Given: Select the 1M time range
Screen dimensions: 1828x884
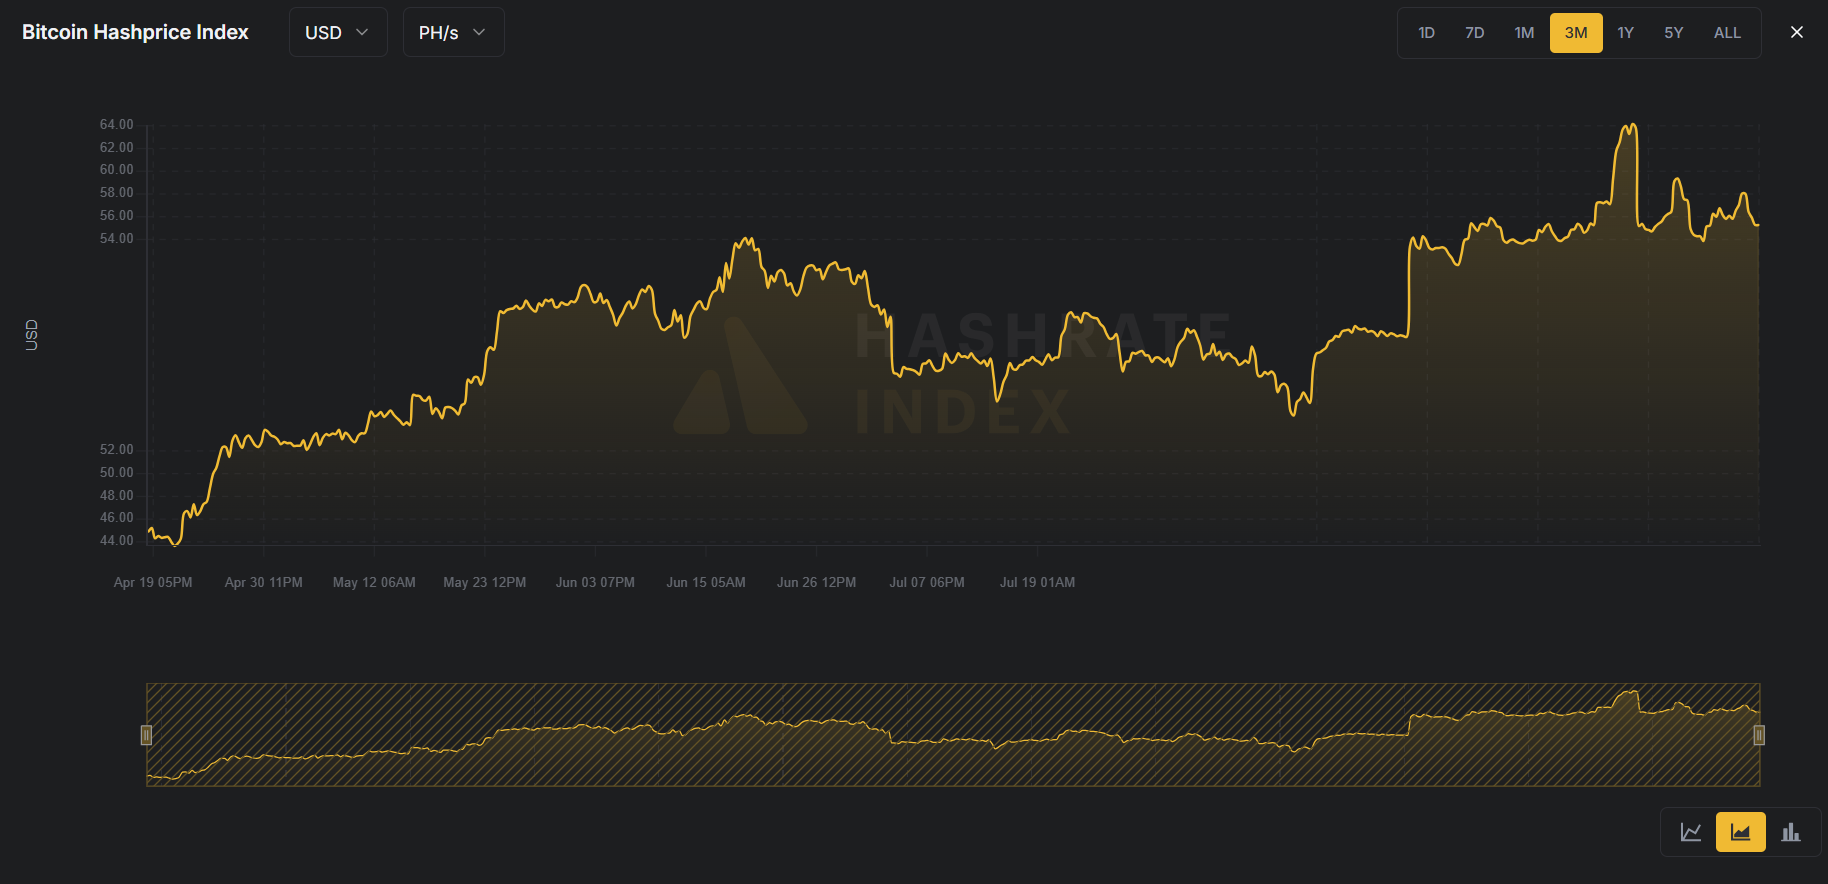Looking at the screenshot, I should pyautogui.click(x=1524, y=33).
